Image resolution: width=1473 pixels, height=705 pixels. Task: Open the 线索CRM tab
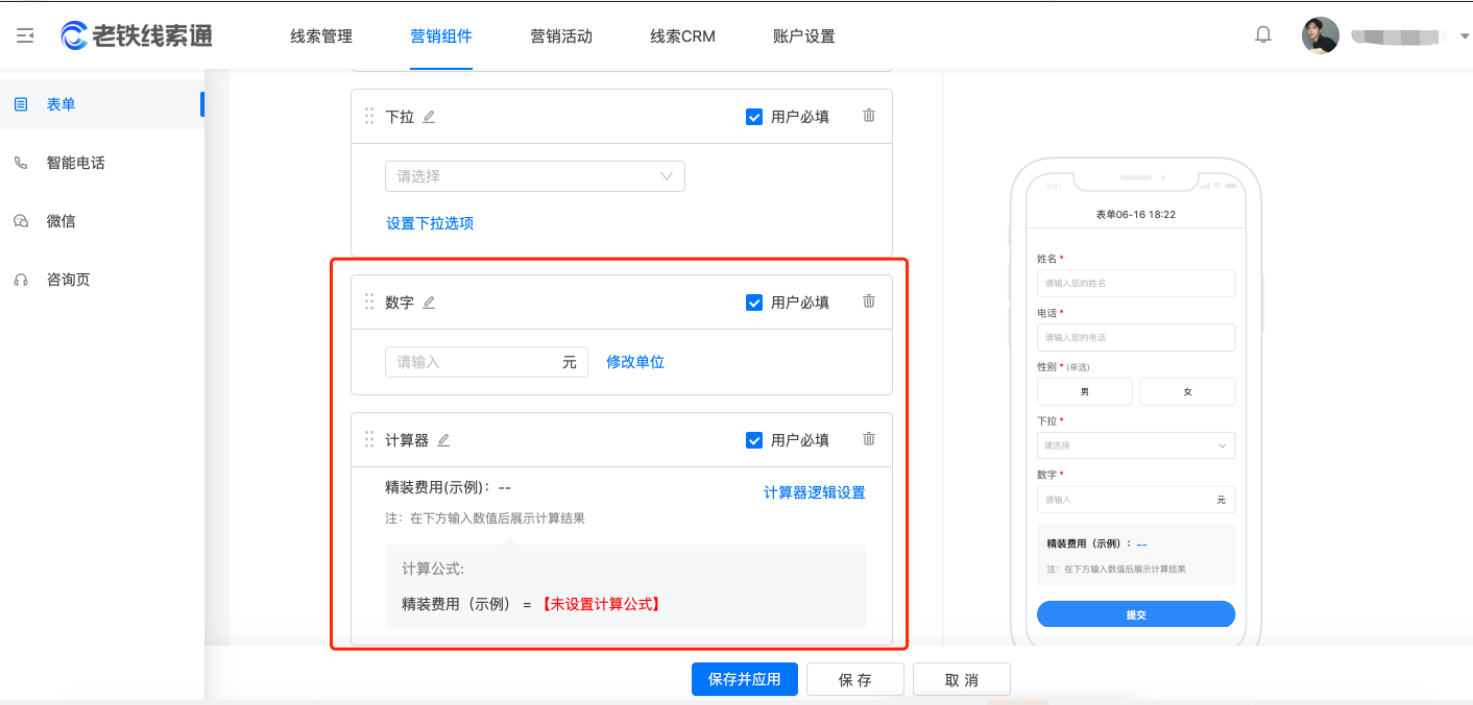click(x=681, y=36)
